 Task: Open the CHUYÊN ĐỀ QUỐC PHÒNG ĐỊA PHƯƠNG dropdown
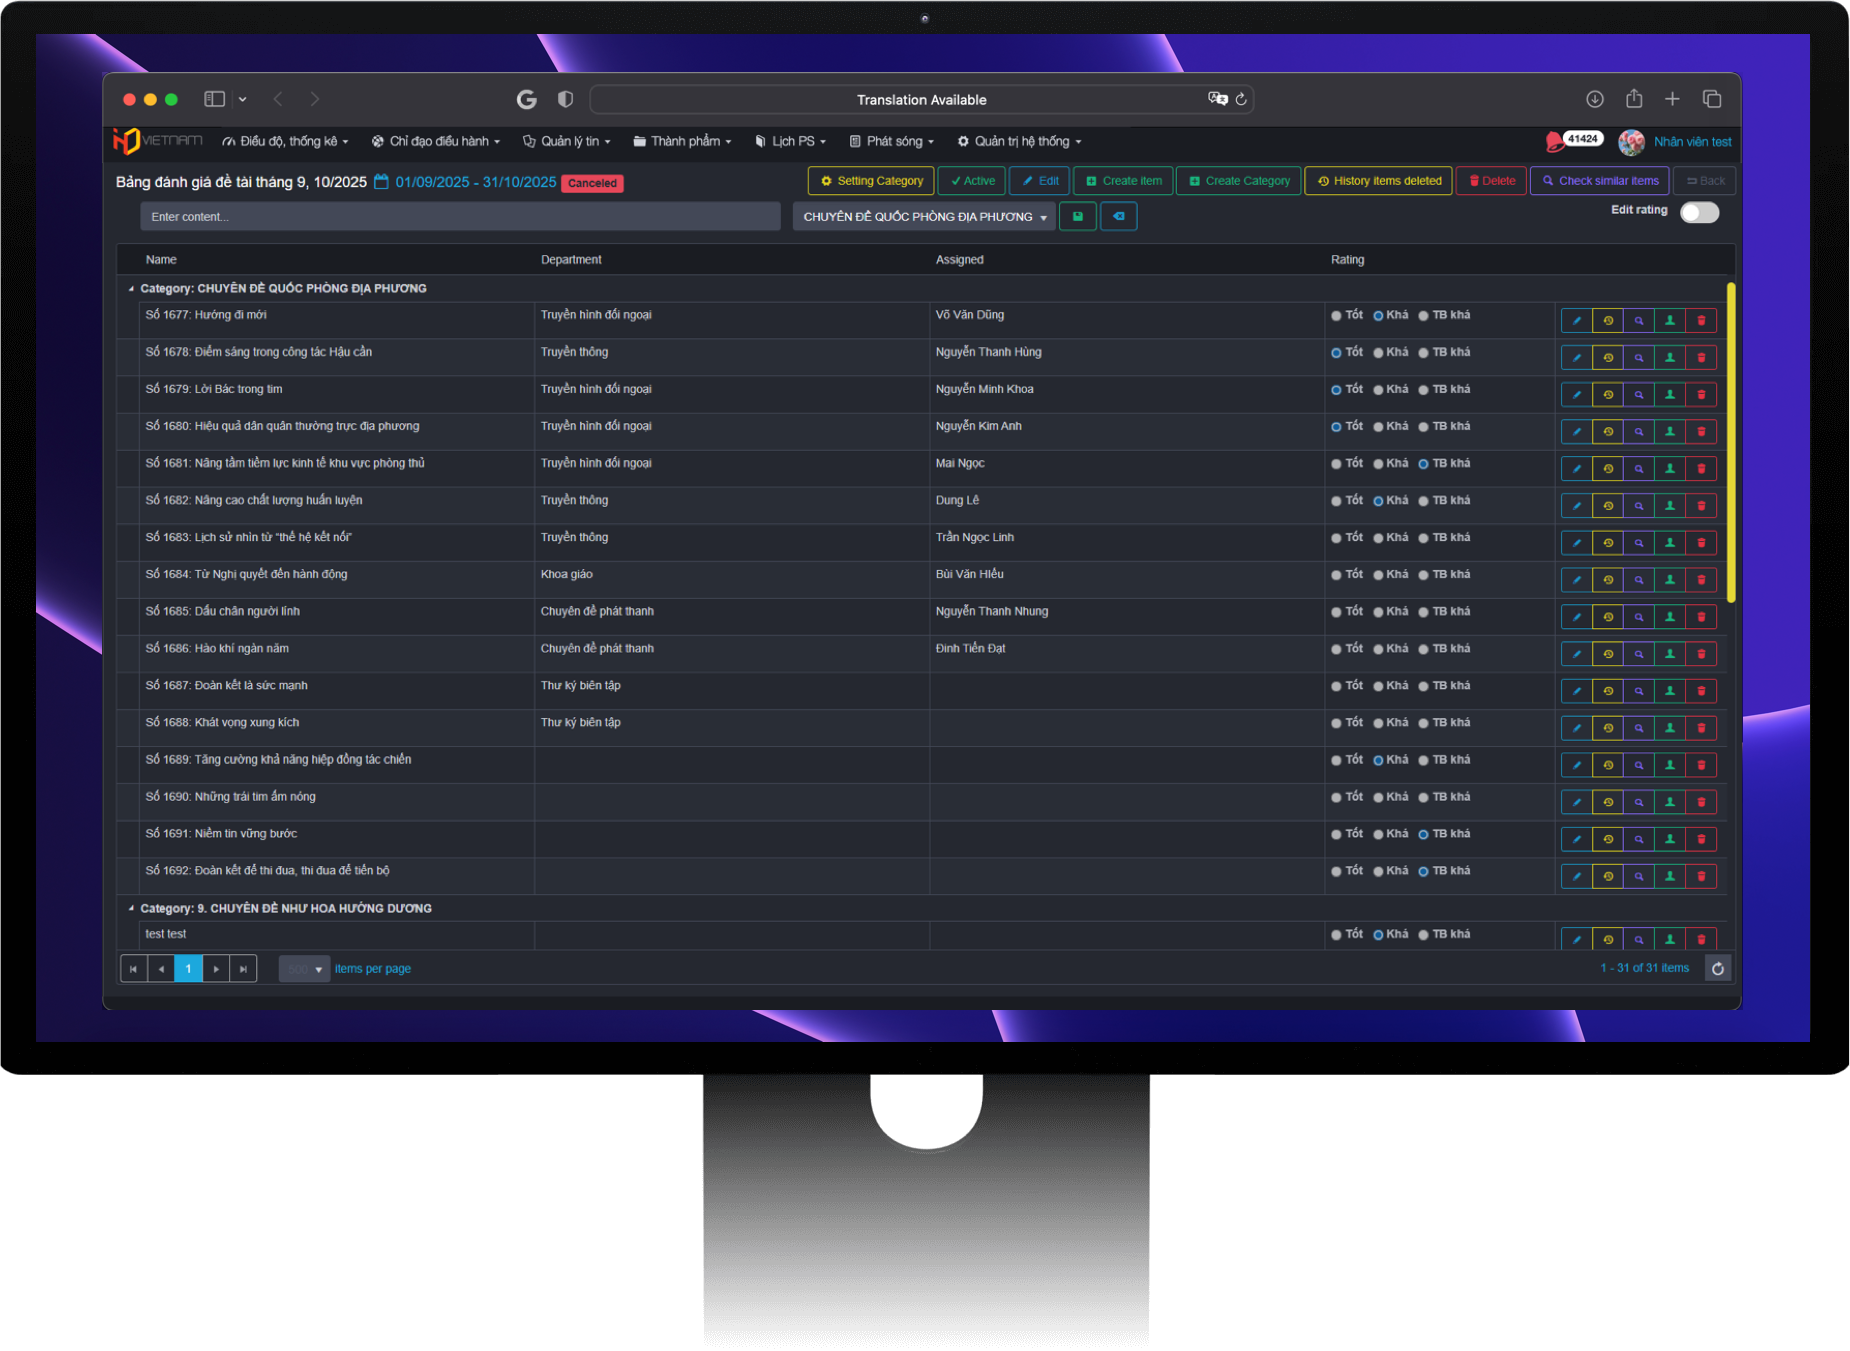point(924,217)
